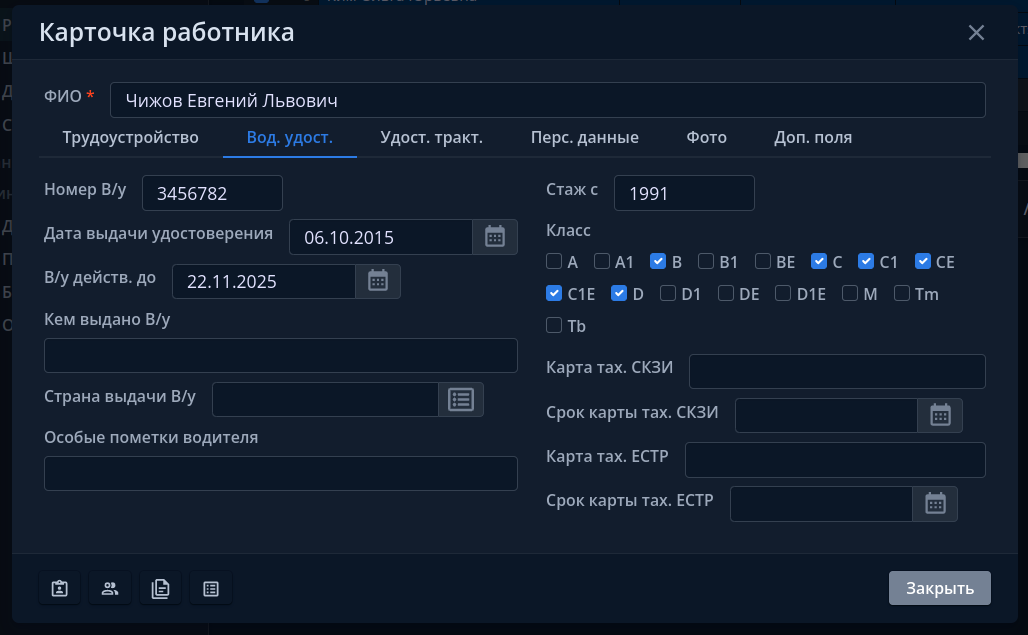The width and height of the screenshot is (1028, 635).
Task: Click the people group icon in footer
Action: [110, 589]
